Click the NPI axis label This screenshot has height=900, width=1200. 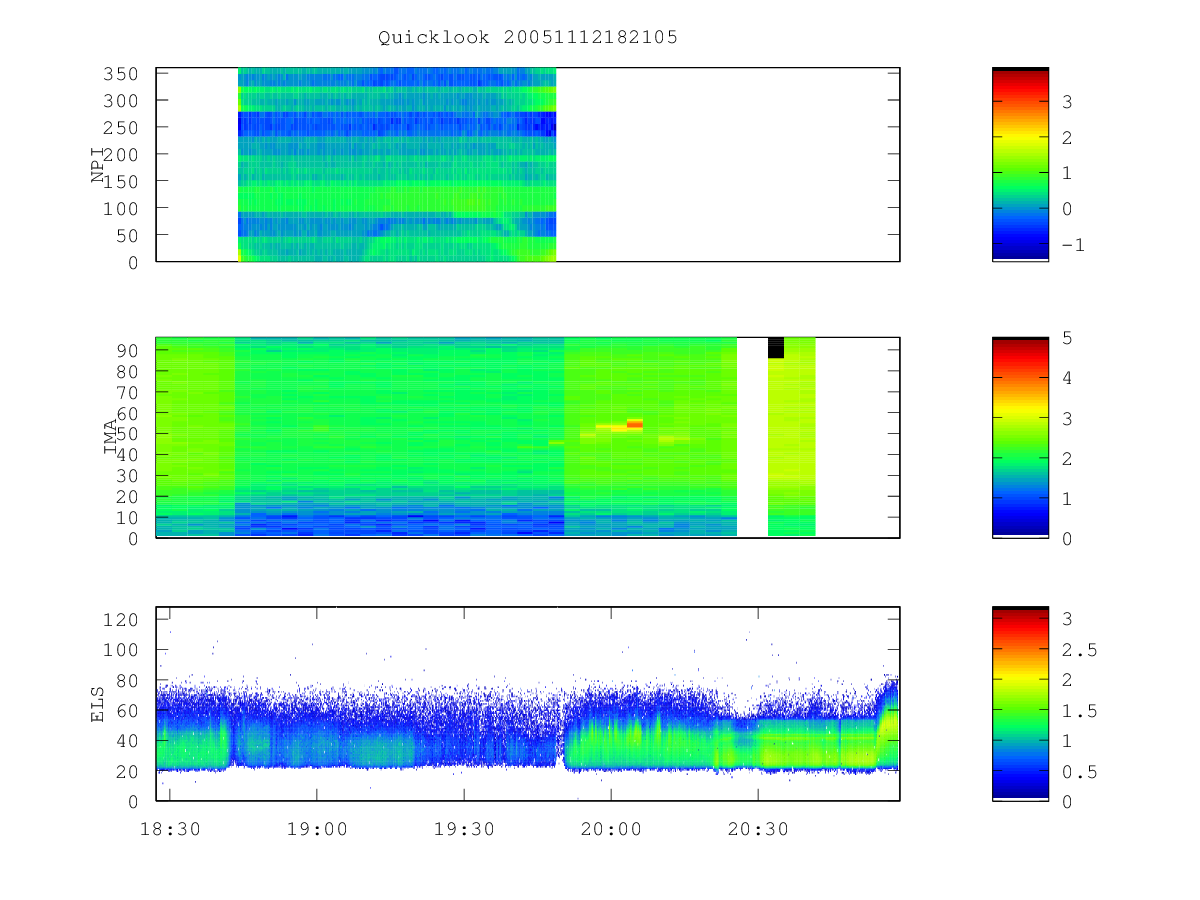(99, 164)
